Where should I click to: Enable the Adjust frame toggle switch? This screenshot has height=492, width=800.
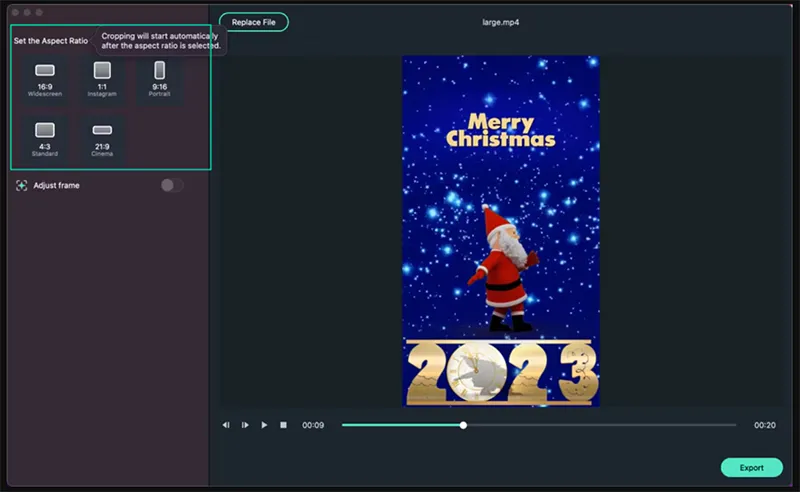tap(172, 185)
